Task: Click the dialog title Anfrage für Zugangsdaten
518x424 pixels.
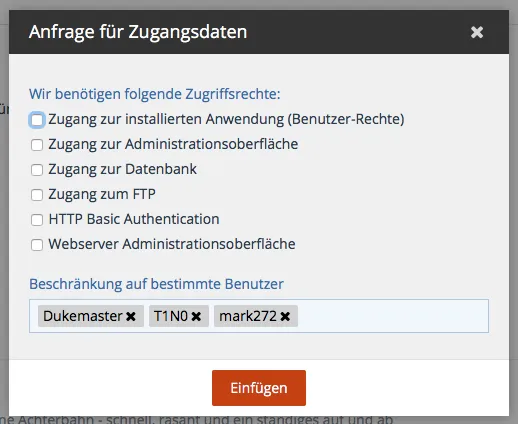Action: point(138,32)
